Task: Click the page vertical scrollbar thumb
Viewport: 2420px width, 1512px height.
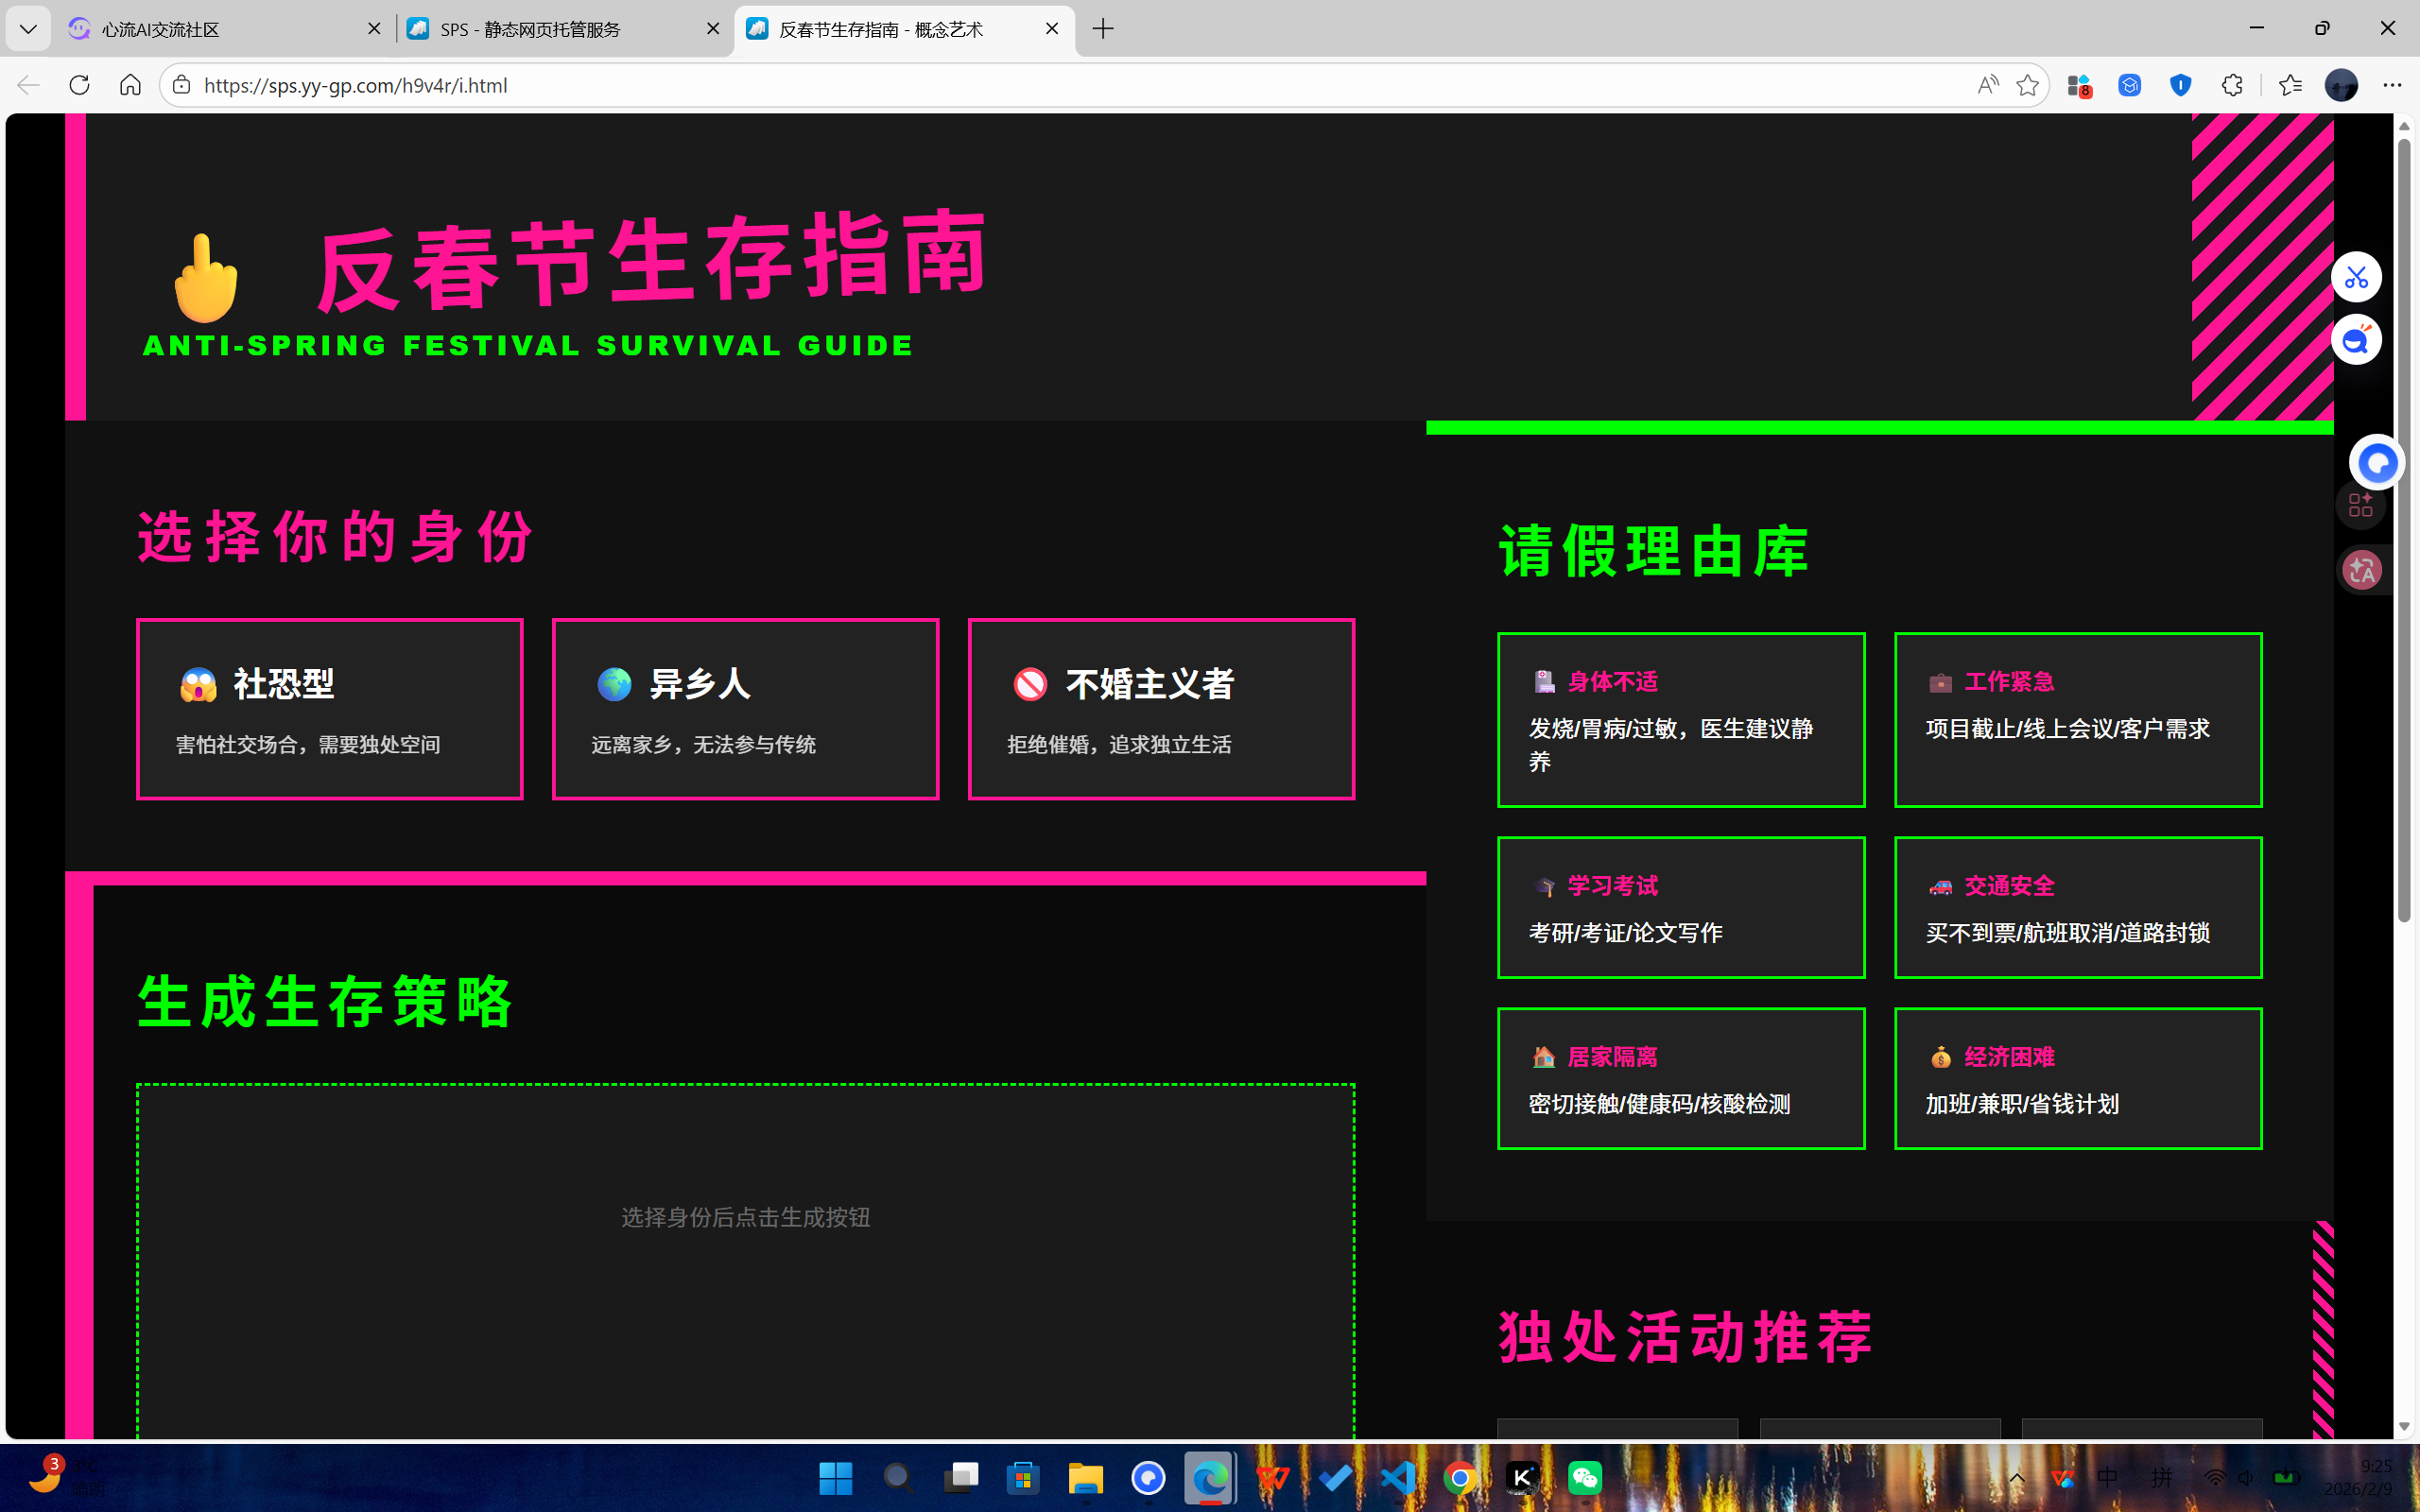Action: tap(2404, 530)
